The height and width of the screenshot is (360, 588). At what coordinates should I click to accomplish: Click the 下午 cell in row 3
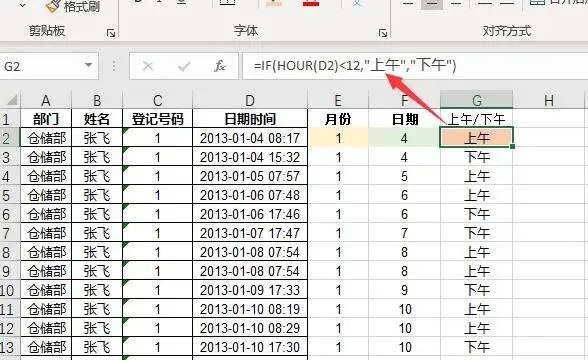(x=477, y=157)
